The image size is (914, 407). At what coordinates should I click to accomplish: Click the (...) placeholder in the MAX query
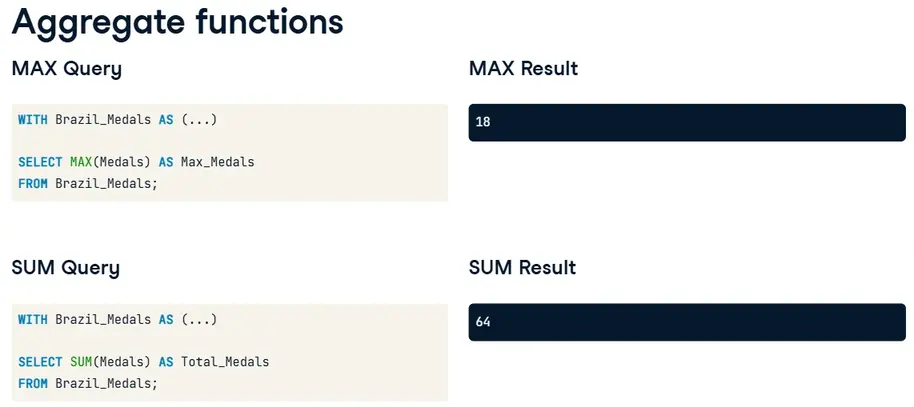click(x=199, y=120)
